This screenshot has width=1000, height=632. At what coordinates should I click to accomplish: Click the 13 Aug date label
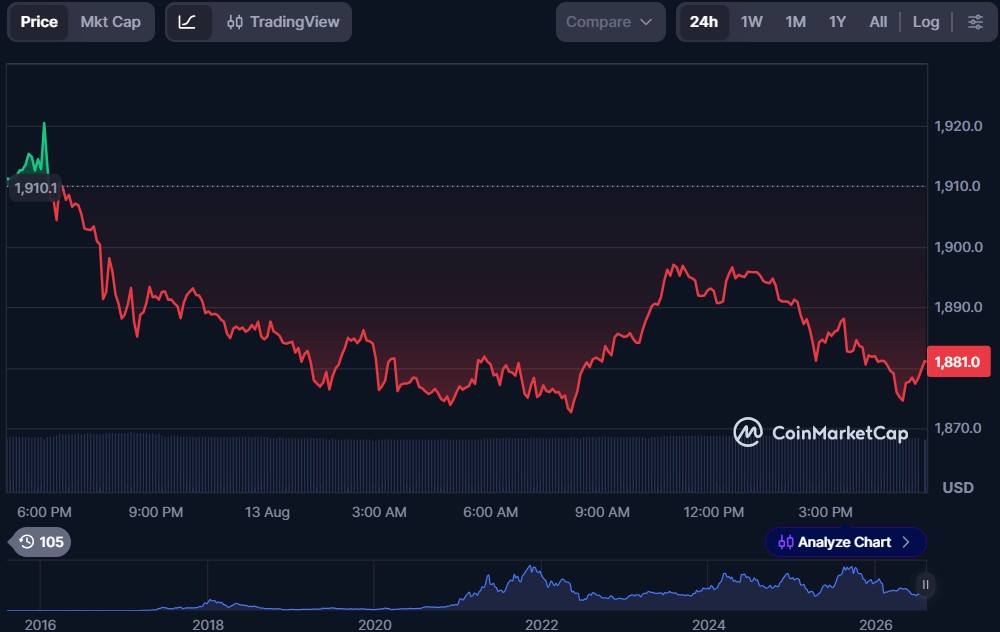267,512
